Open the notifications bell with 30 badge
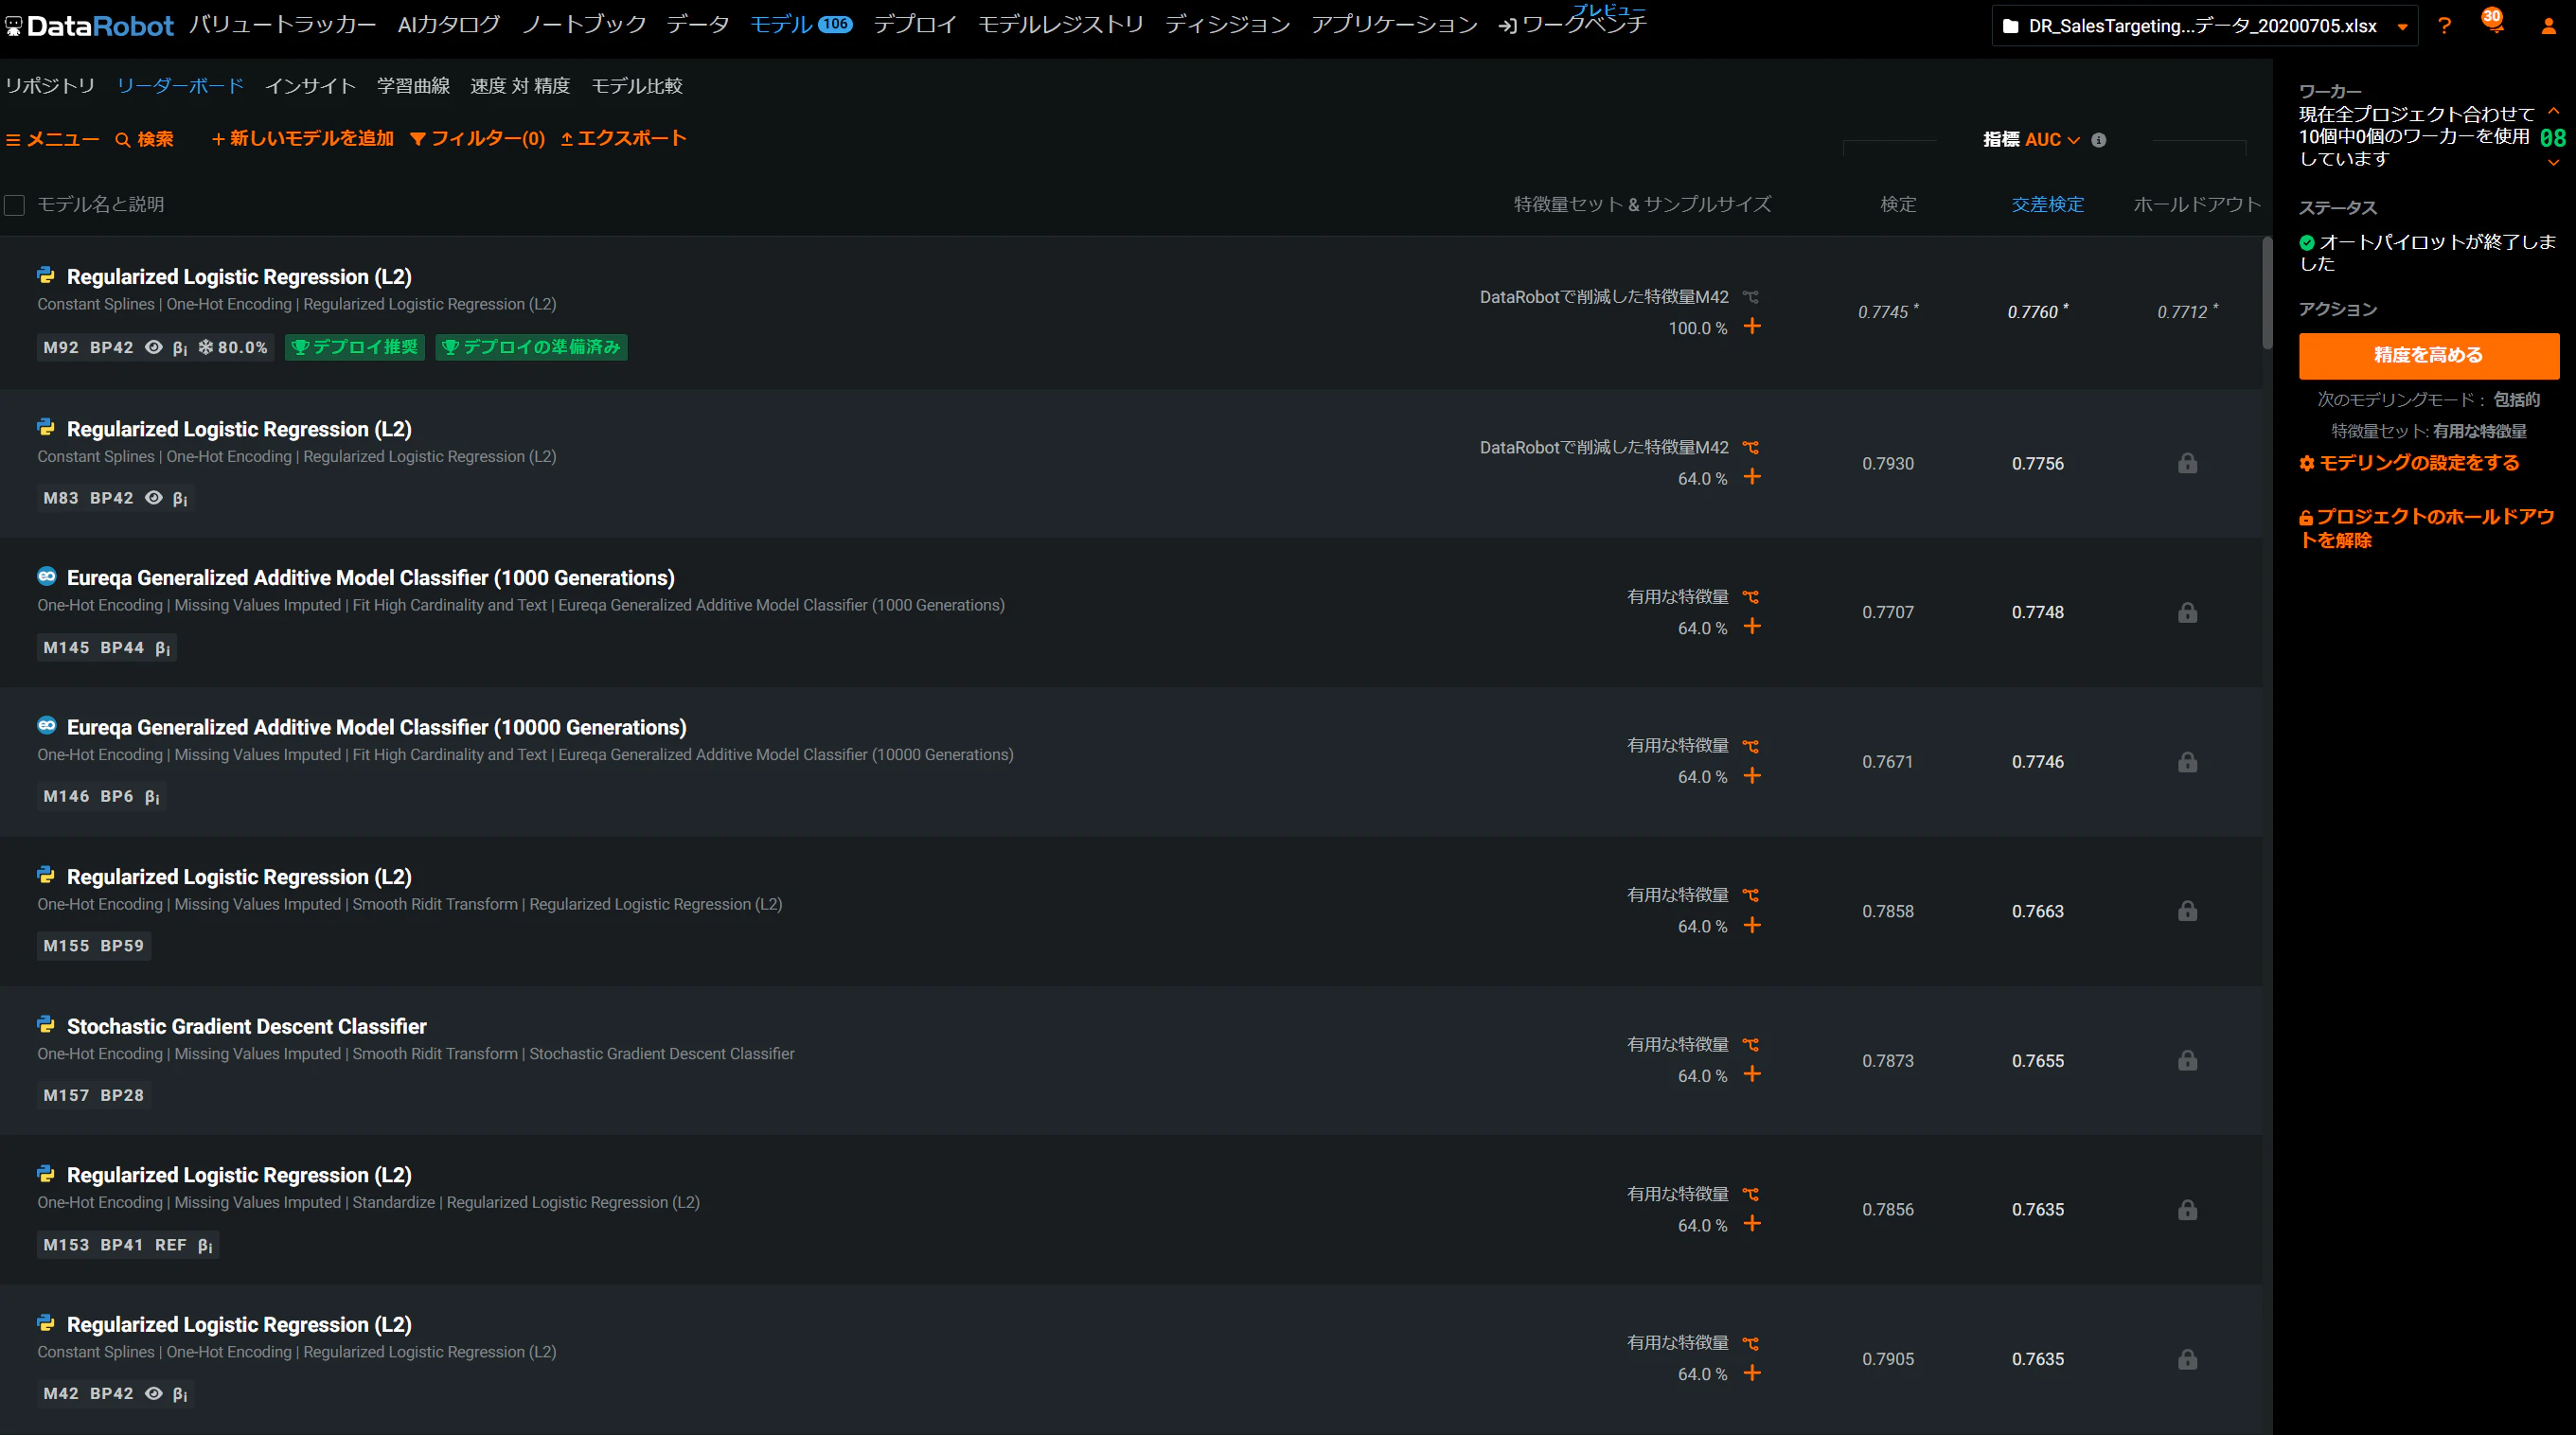The height and width of the screenshot is (1435, 2576). pyautogui.click(x=2493, y=22)
